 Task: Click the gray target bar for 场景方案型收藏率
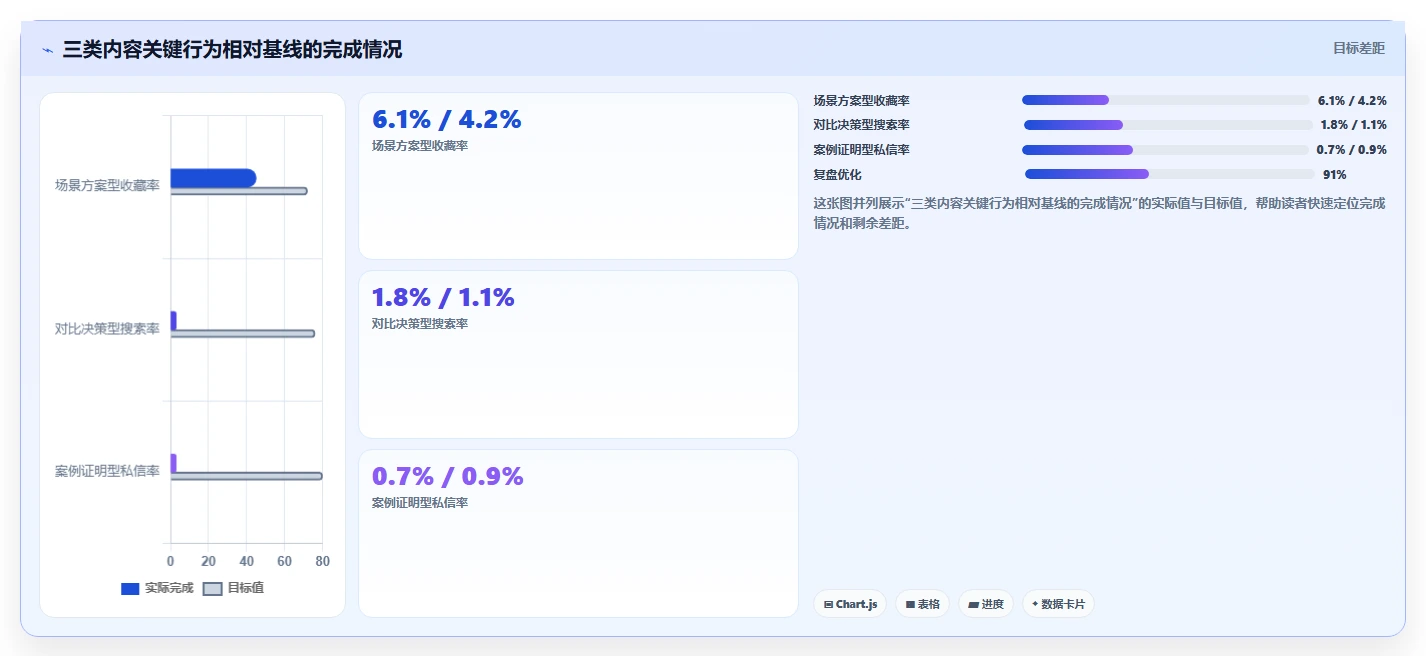tap(239, 191)
